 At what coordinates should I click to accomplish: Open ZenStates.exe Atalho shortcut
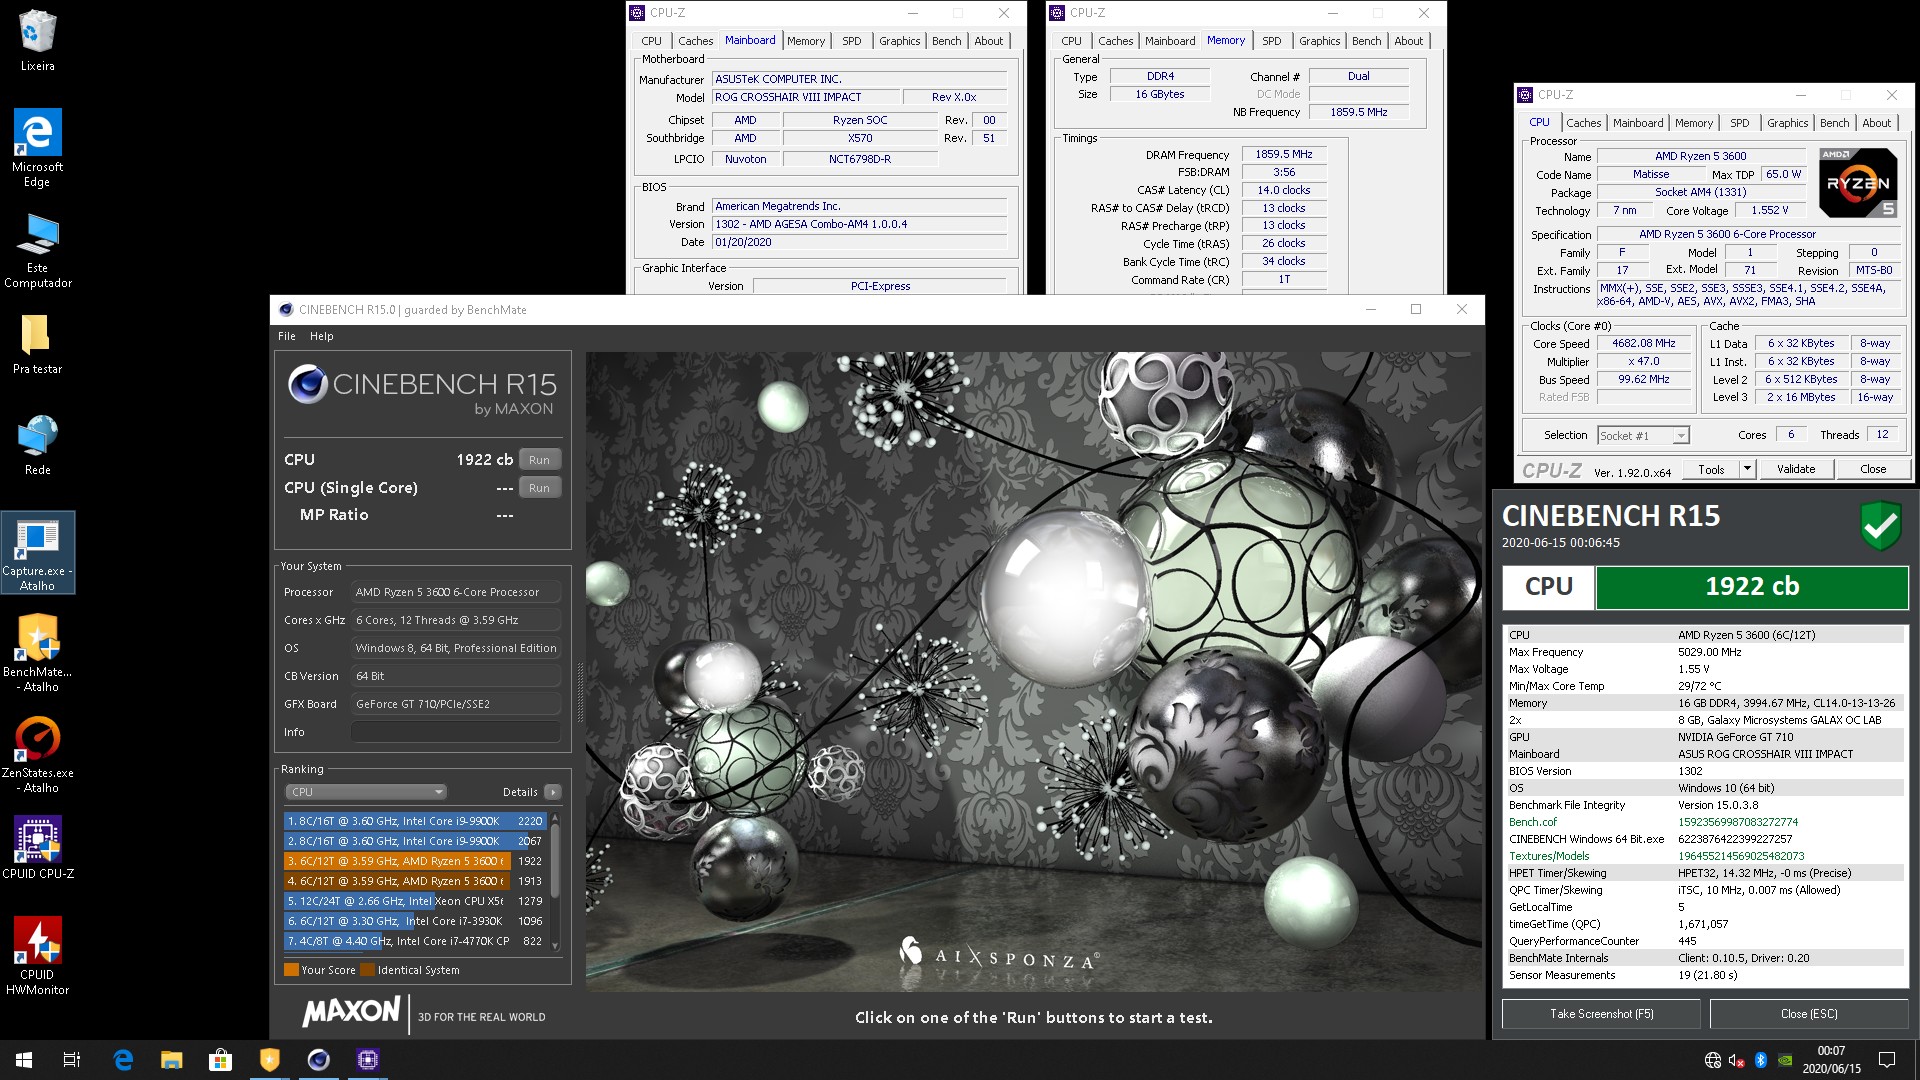pos(37,753)
